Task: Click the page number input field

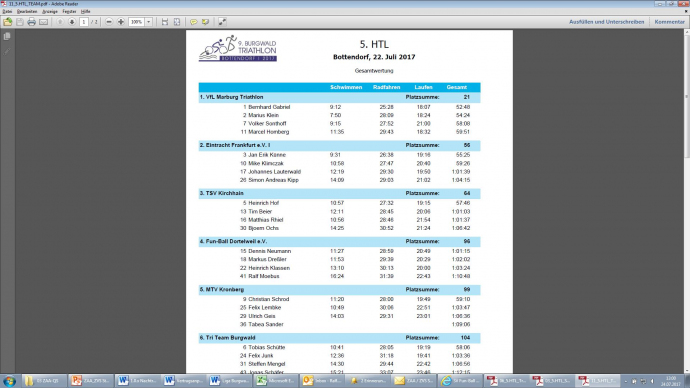Action: pos(84,22)
